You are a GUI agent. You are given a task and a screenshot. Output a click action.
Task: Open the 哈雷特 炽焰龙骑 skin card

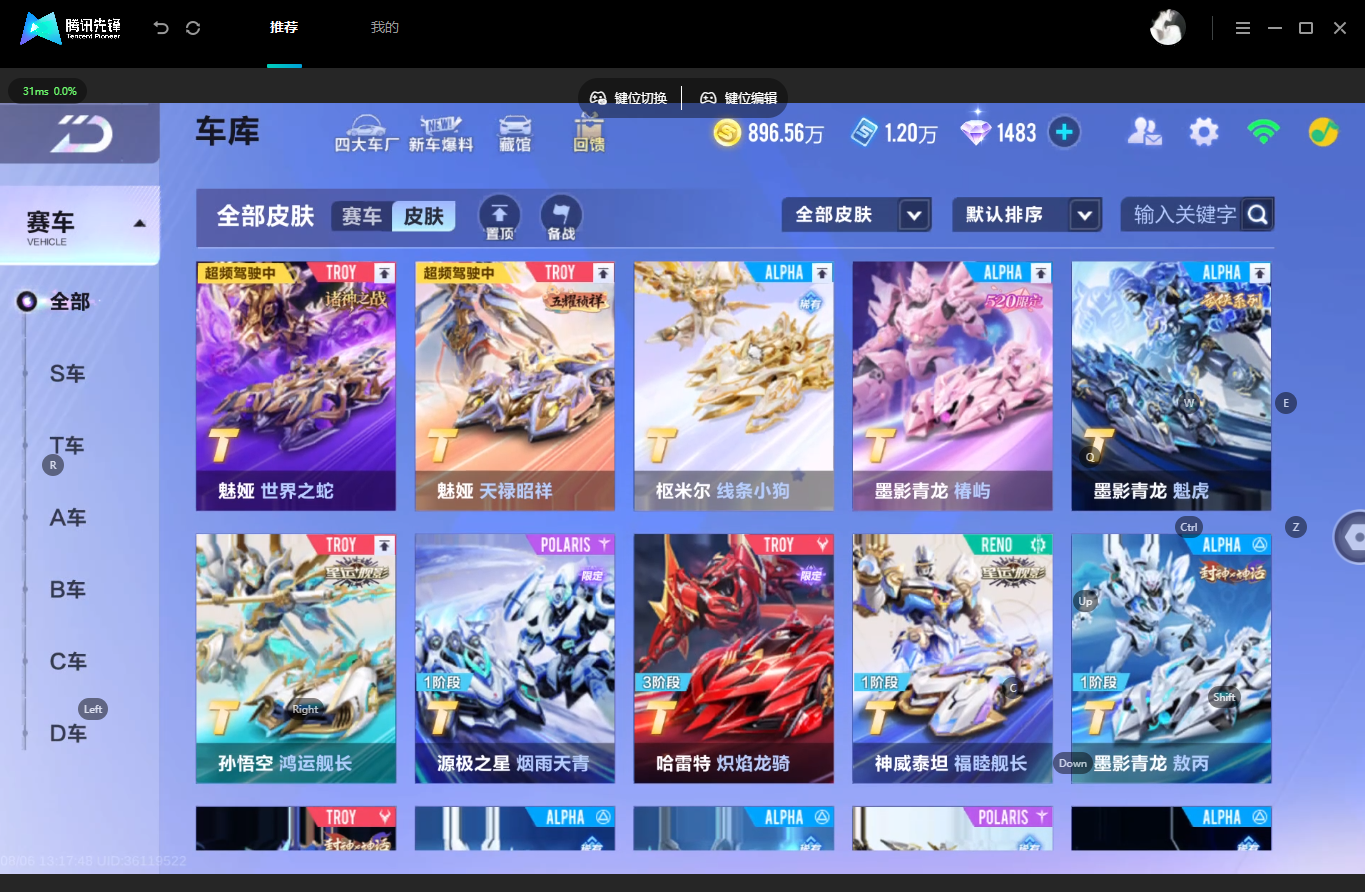click(x=734, y=658)
